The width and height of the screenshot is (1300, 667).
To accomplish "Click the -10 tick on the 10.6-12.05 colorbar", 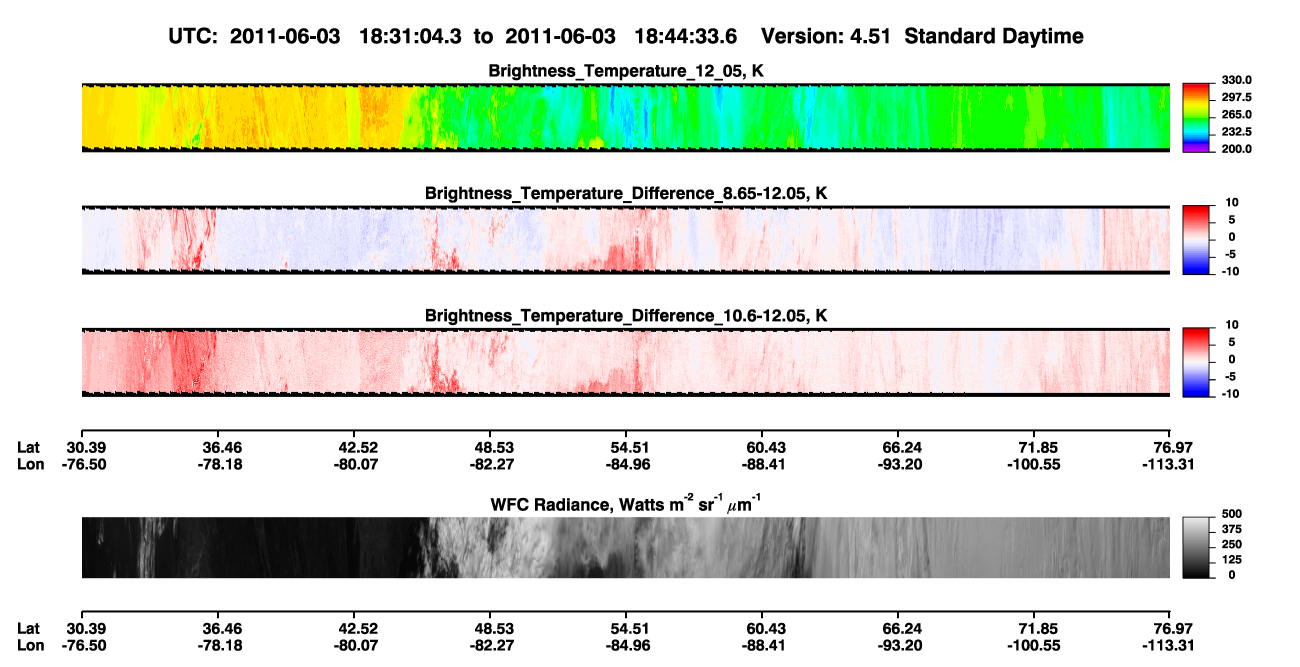I will 1230,393.
